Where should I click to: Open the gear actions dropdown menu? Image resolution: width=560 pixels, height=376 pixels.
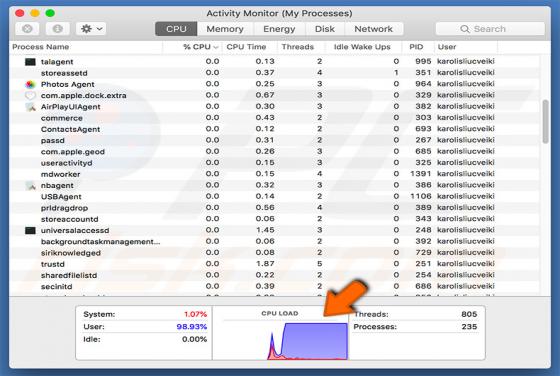[91, 29]
